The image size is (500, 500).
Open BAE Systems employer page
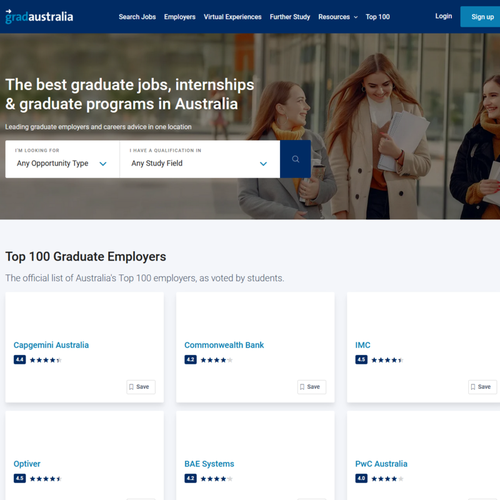click(x=209, y=464)
